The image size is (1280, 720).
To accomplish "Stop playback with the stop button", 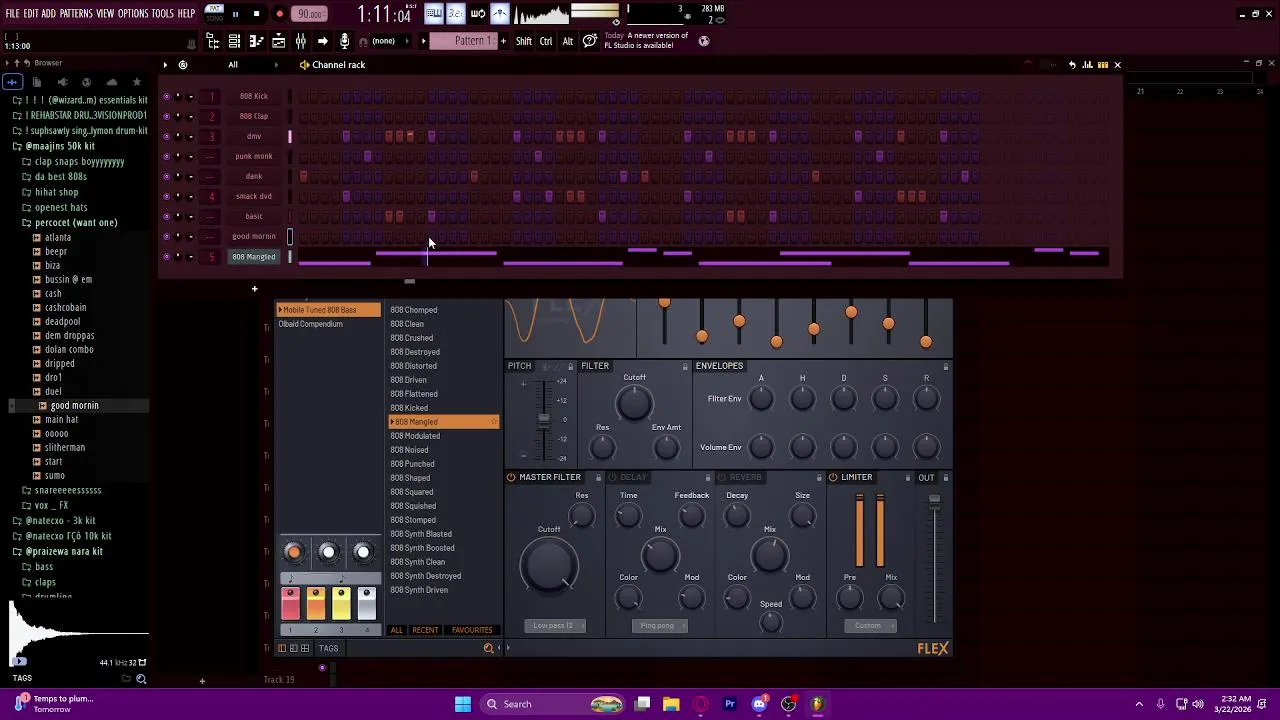I will [256, 14].
